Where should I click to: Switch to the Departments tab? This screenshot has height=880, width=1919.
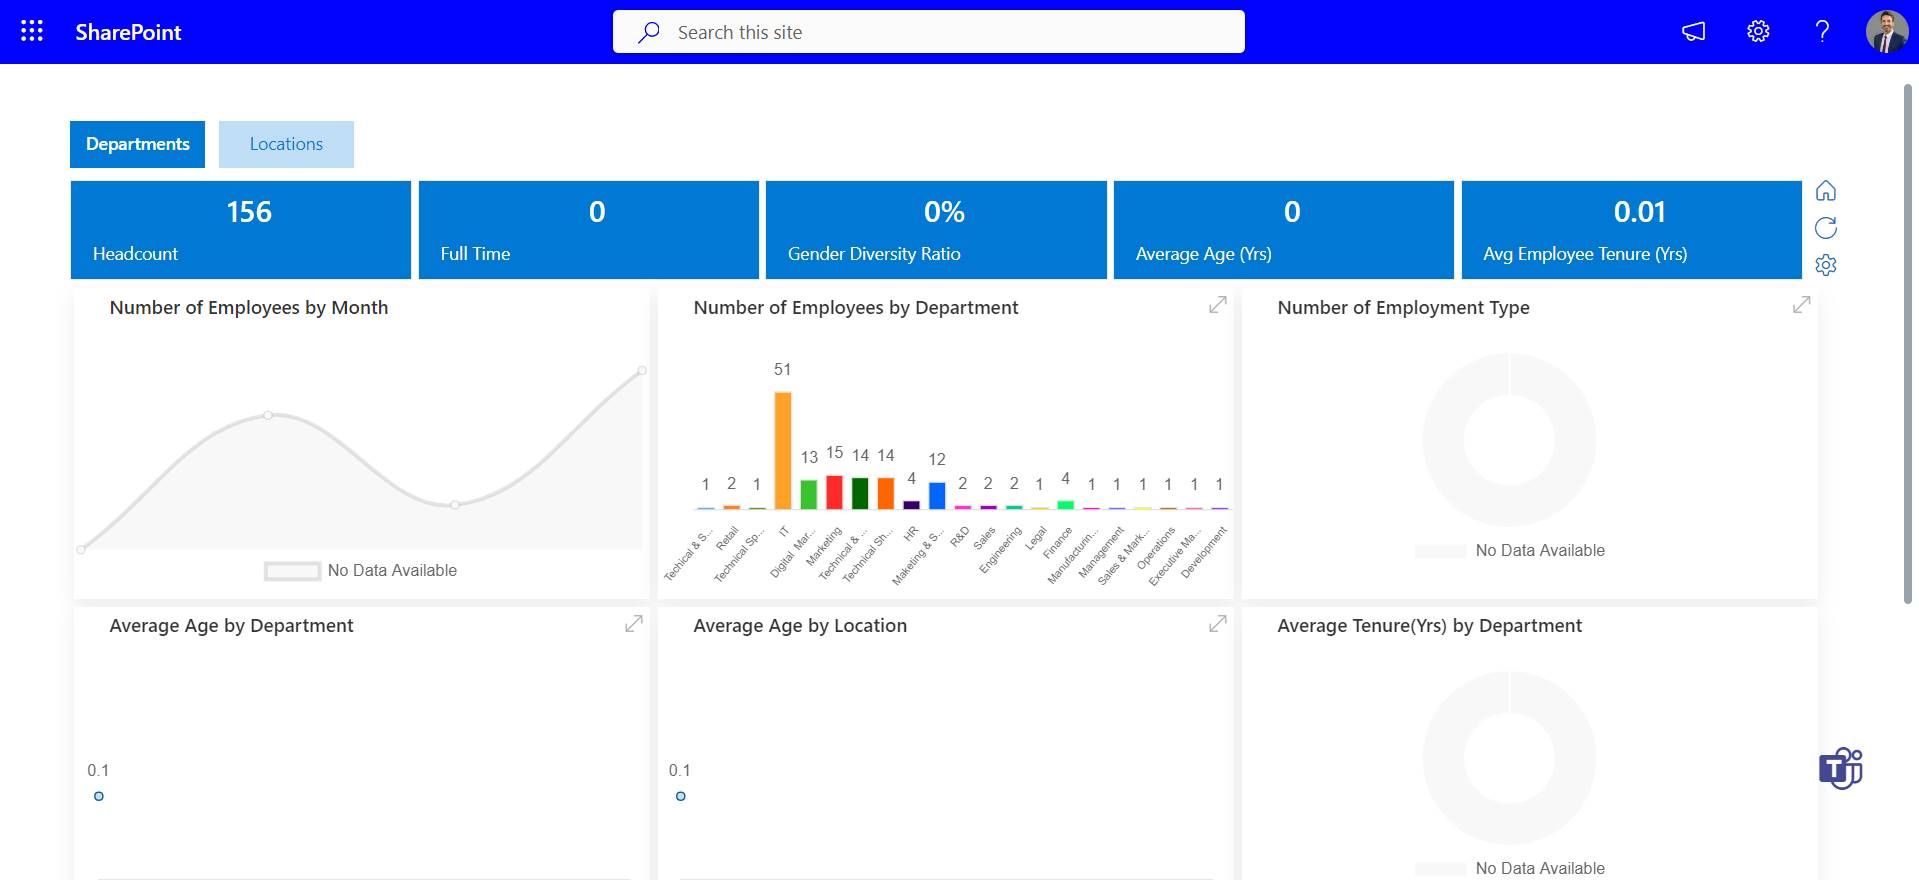137,144
